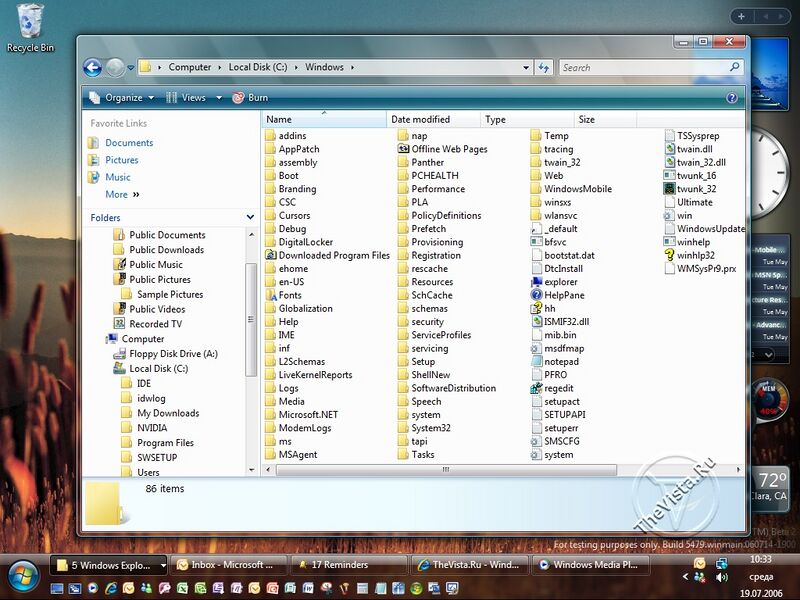Open the regedit file icon

(x=558, y=388)
